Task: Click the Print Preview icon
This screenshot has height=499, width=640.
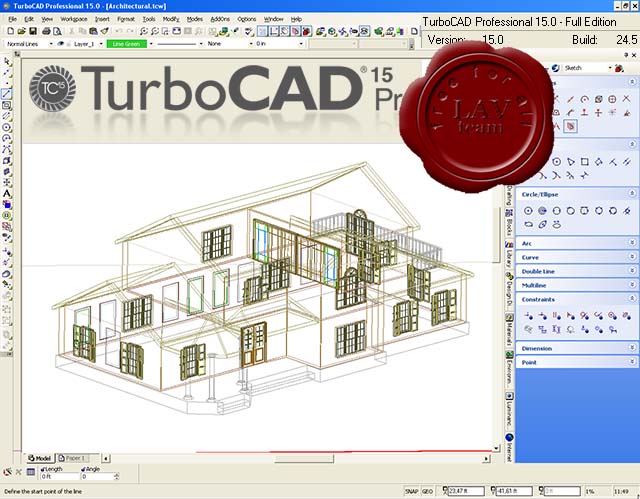Action: 57,31
